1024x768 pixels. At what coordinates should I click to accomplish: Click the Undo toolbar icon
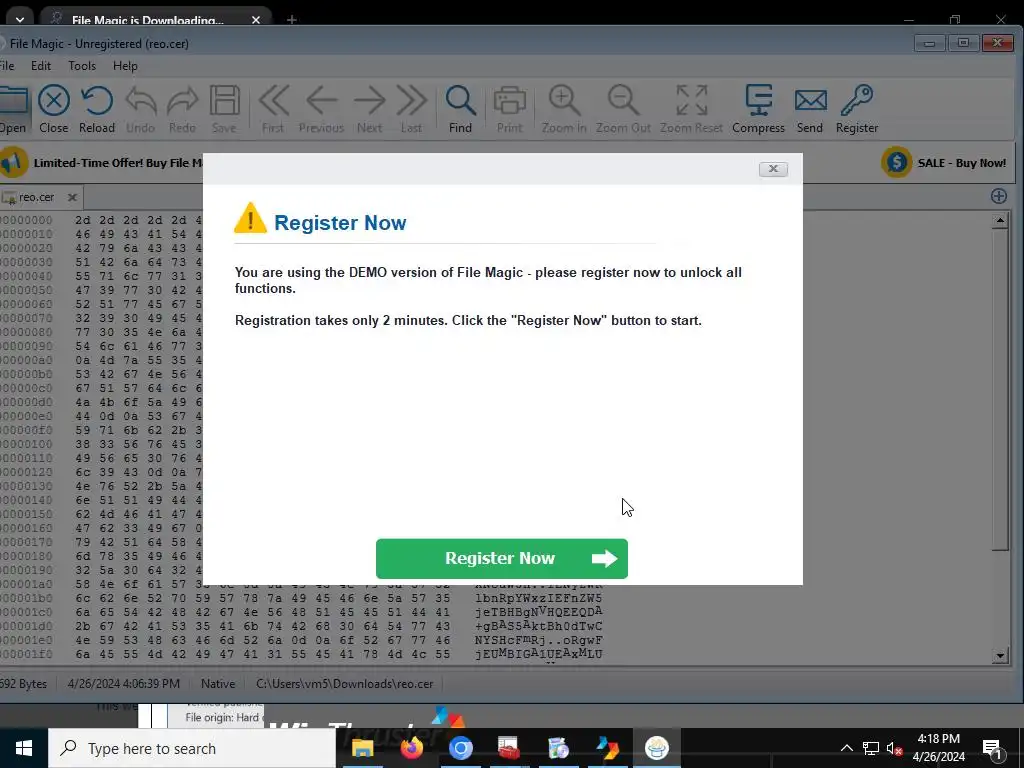tap(140, 109)
